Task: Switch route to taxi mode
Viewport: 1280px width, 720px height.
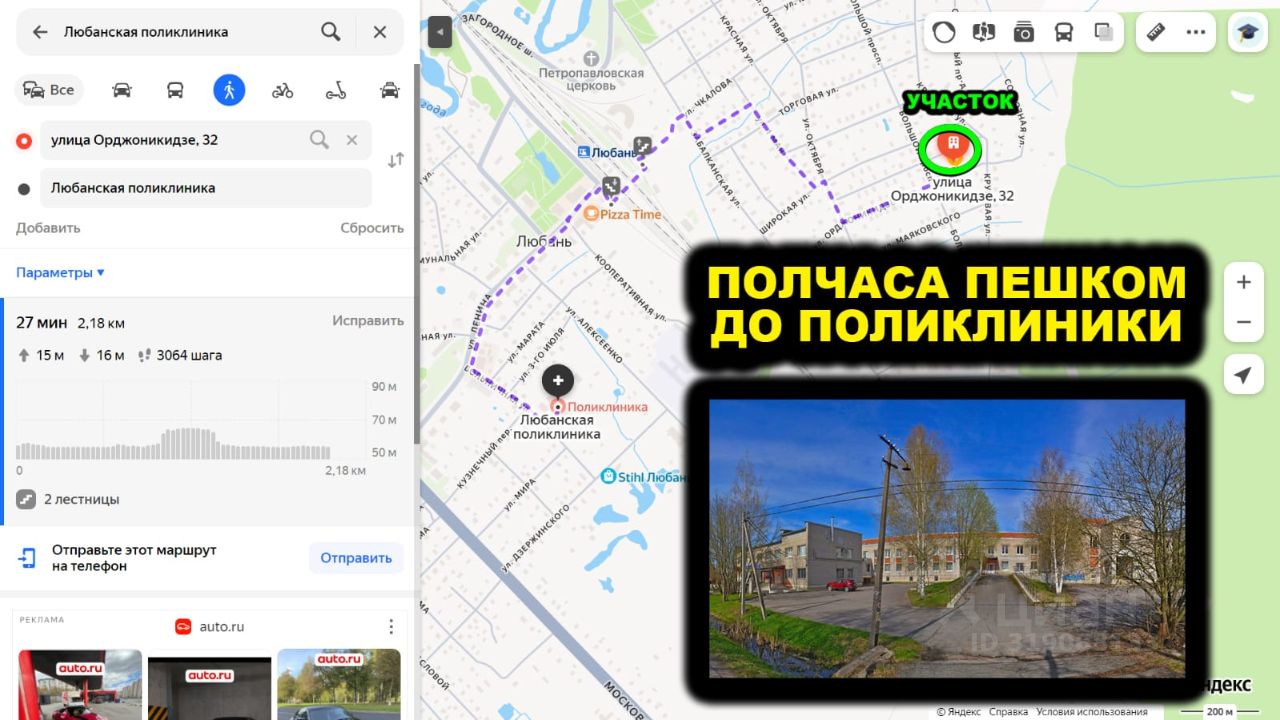Action: pyautogui.click(x=390, y=90)
